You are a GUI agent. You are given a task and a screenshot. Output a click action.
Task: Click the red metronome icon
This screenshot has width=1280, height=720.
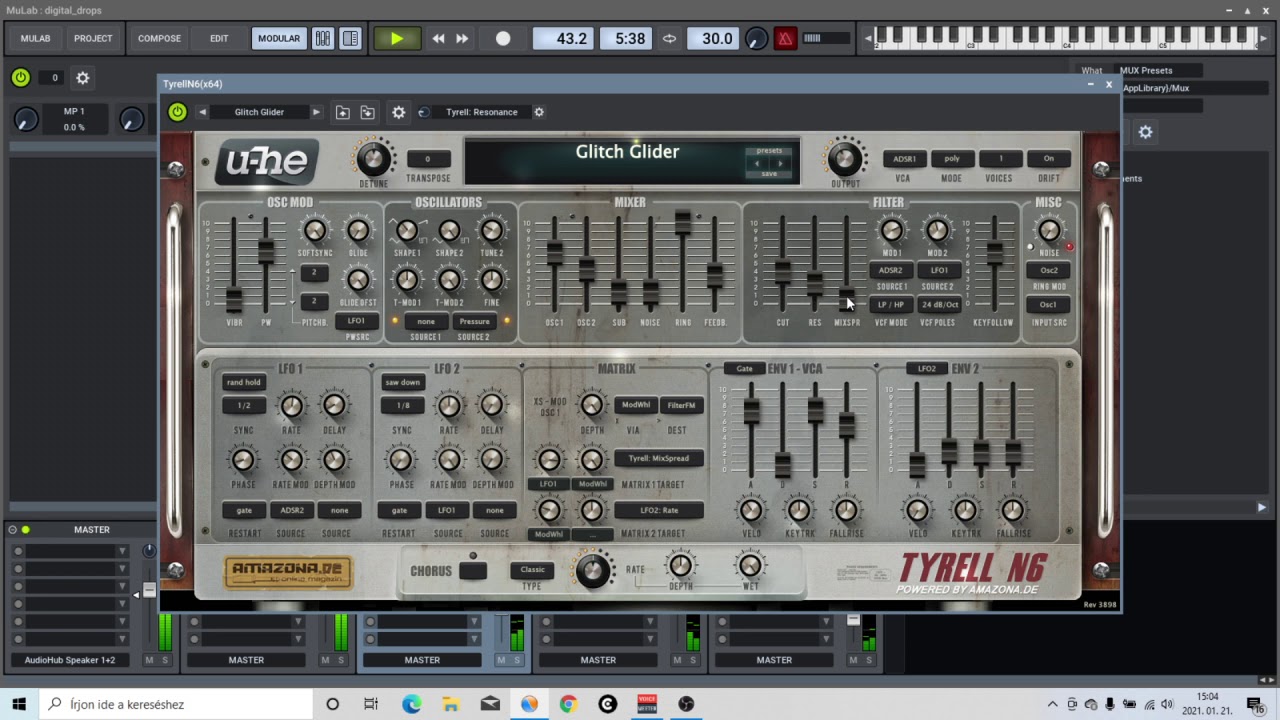[x=785, y=39]
